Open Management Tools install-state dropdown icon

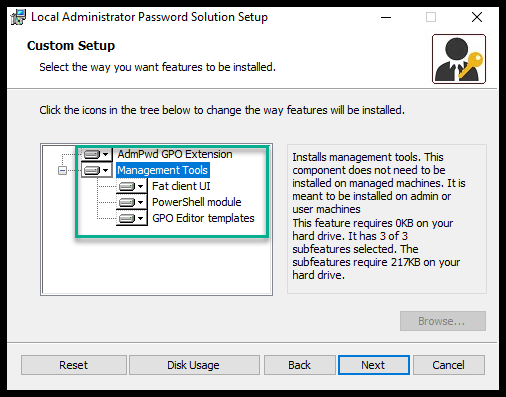click(x=97, y=170)
